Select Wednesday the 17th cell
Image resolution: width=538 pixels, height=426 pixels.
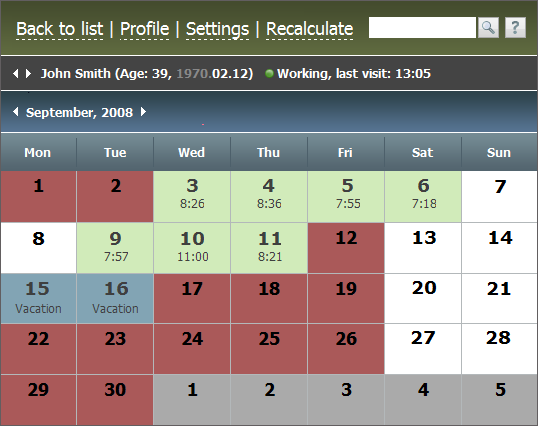(x=192, y=298)
